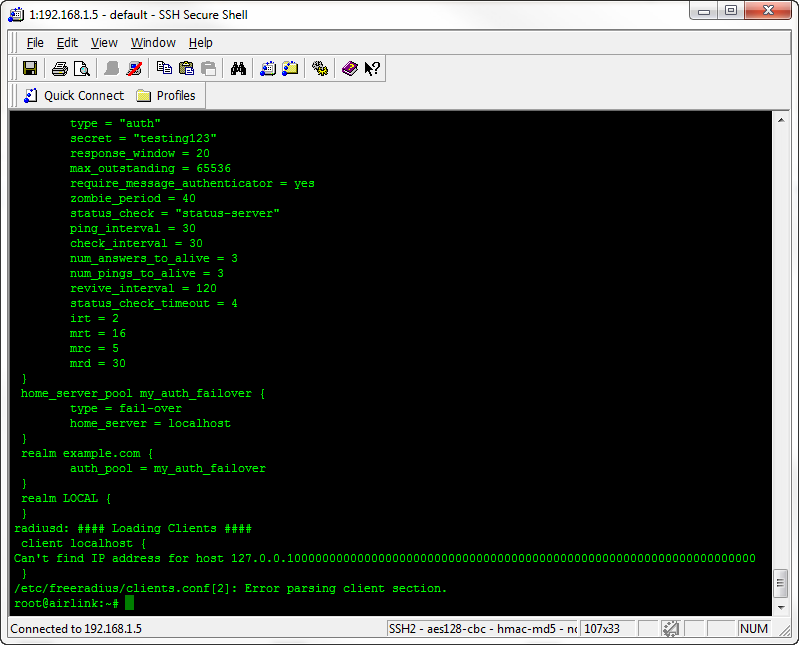Open the Profiles button
This screenshot has width=799, height=645.
coord(166,95)
